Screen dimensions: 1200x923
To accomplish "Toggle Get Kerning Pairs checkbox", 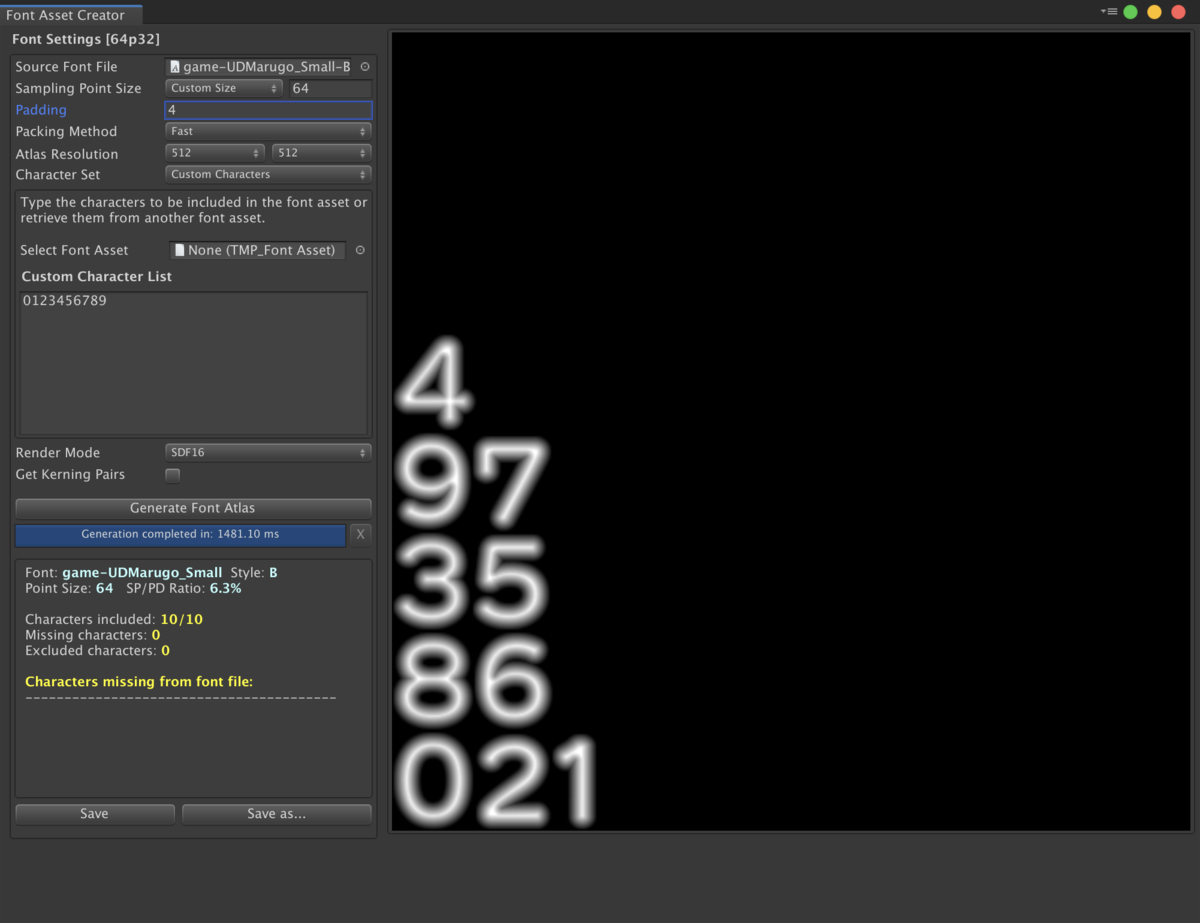I will (173, 475).
